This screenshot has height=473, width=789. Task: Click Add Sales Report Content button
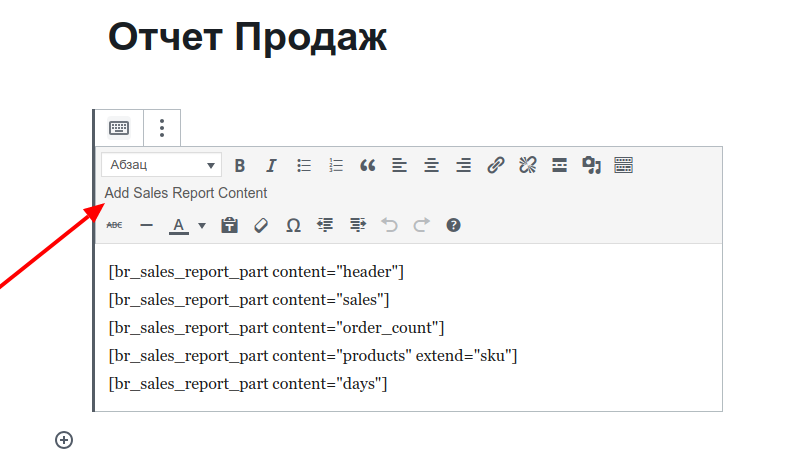pos(186,193)
